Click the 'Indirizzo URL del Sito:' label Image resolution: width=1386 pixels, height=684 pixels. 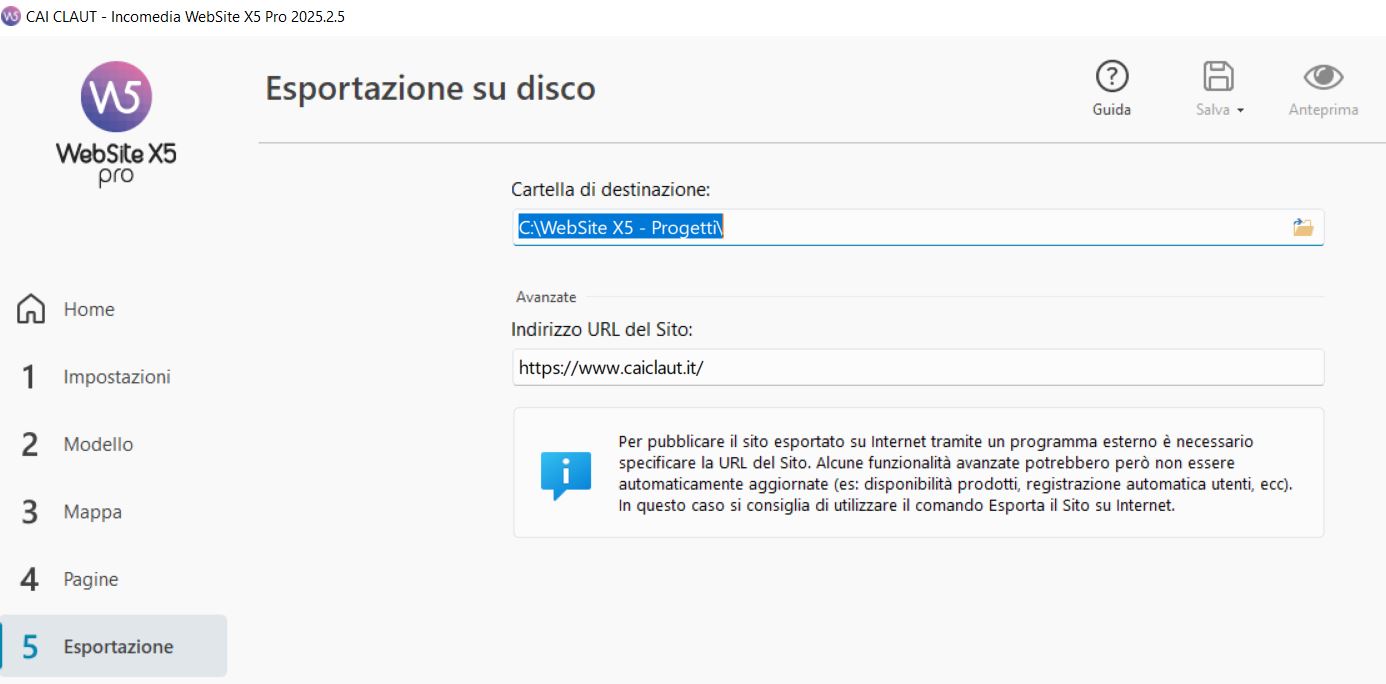(602, 329)
